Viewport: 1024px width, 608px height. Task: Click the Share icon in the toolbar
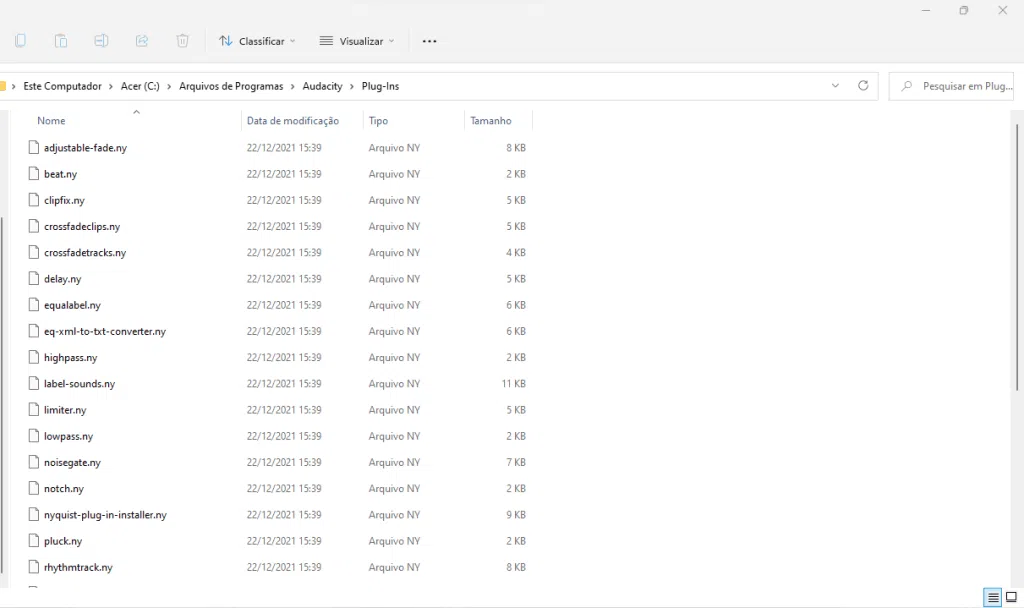142,41
